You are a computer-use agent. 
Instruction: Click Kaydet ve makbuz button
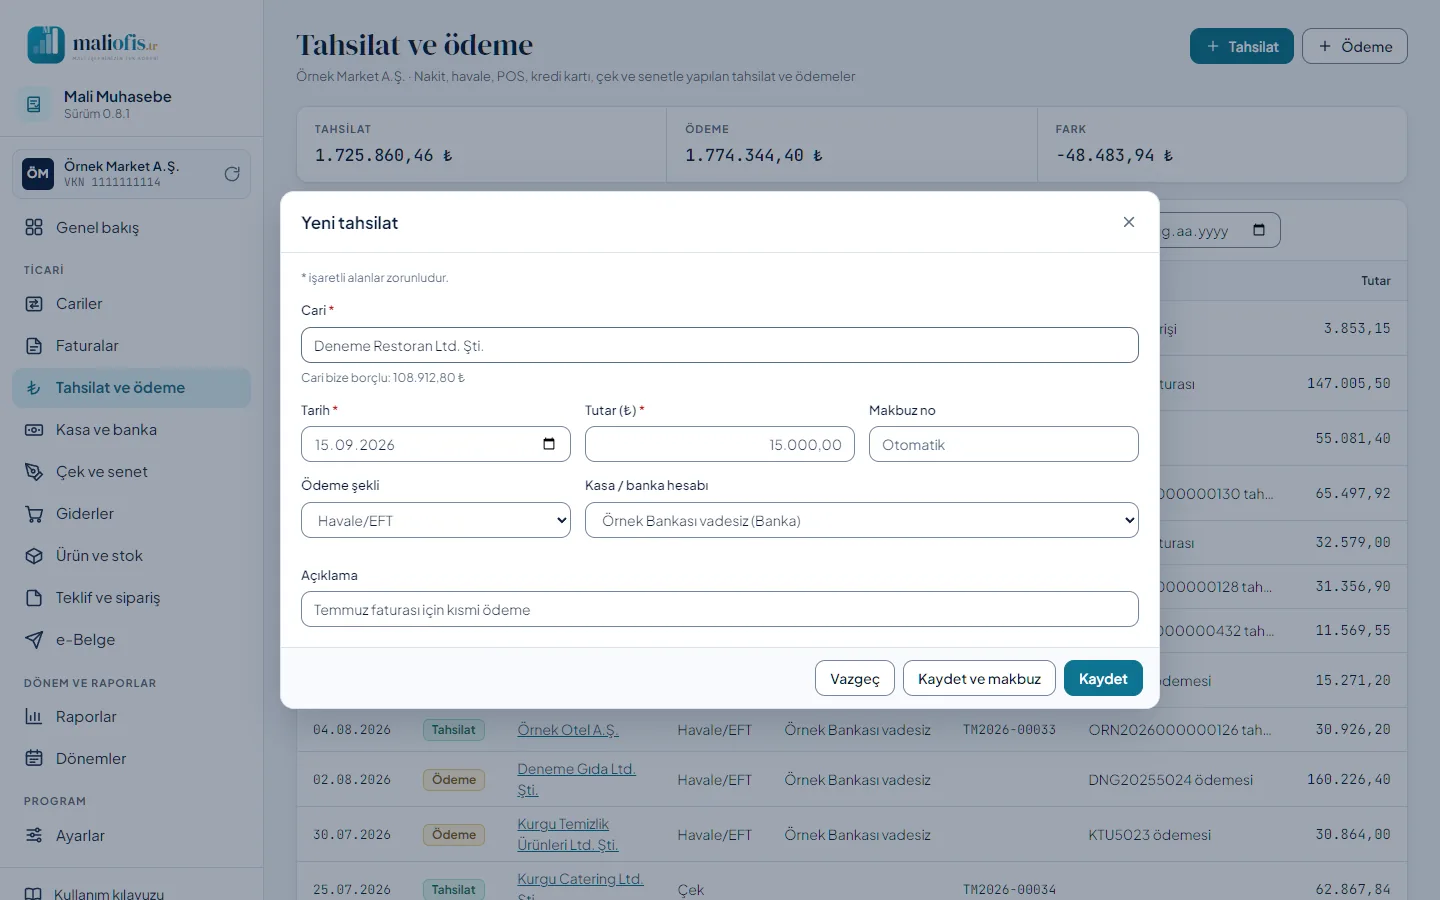[979, 678]
